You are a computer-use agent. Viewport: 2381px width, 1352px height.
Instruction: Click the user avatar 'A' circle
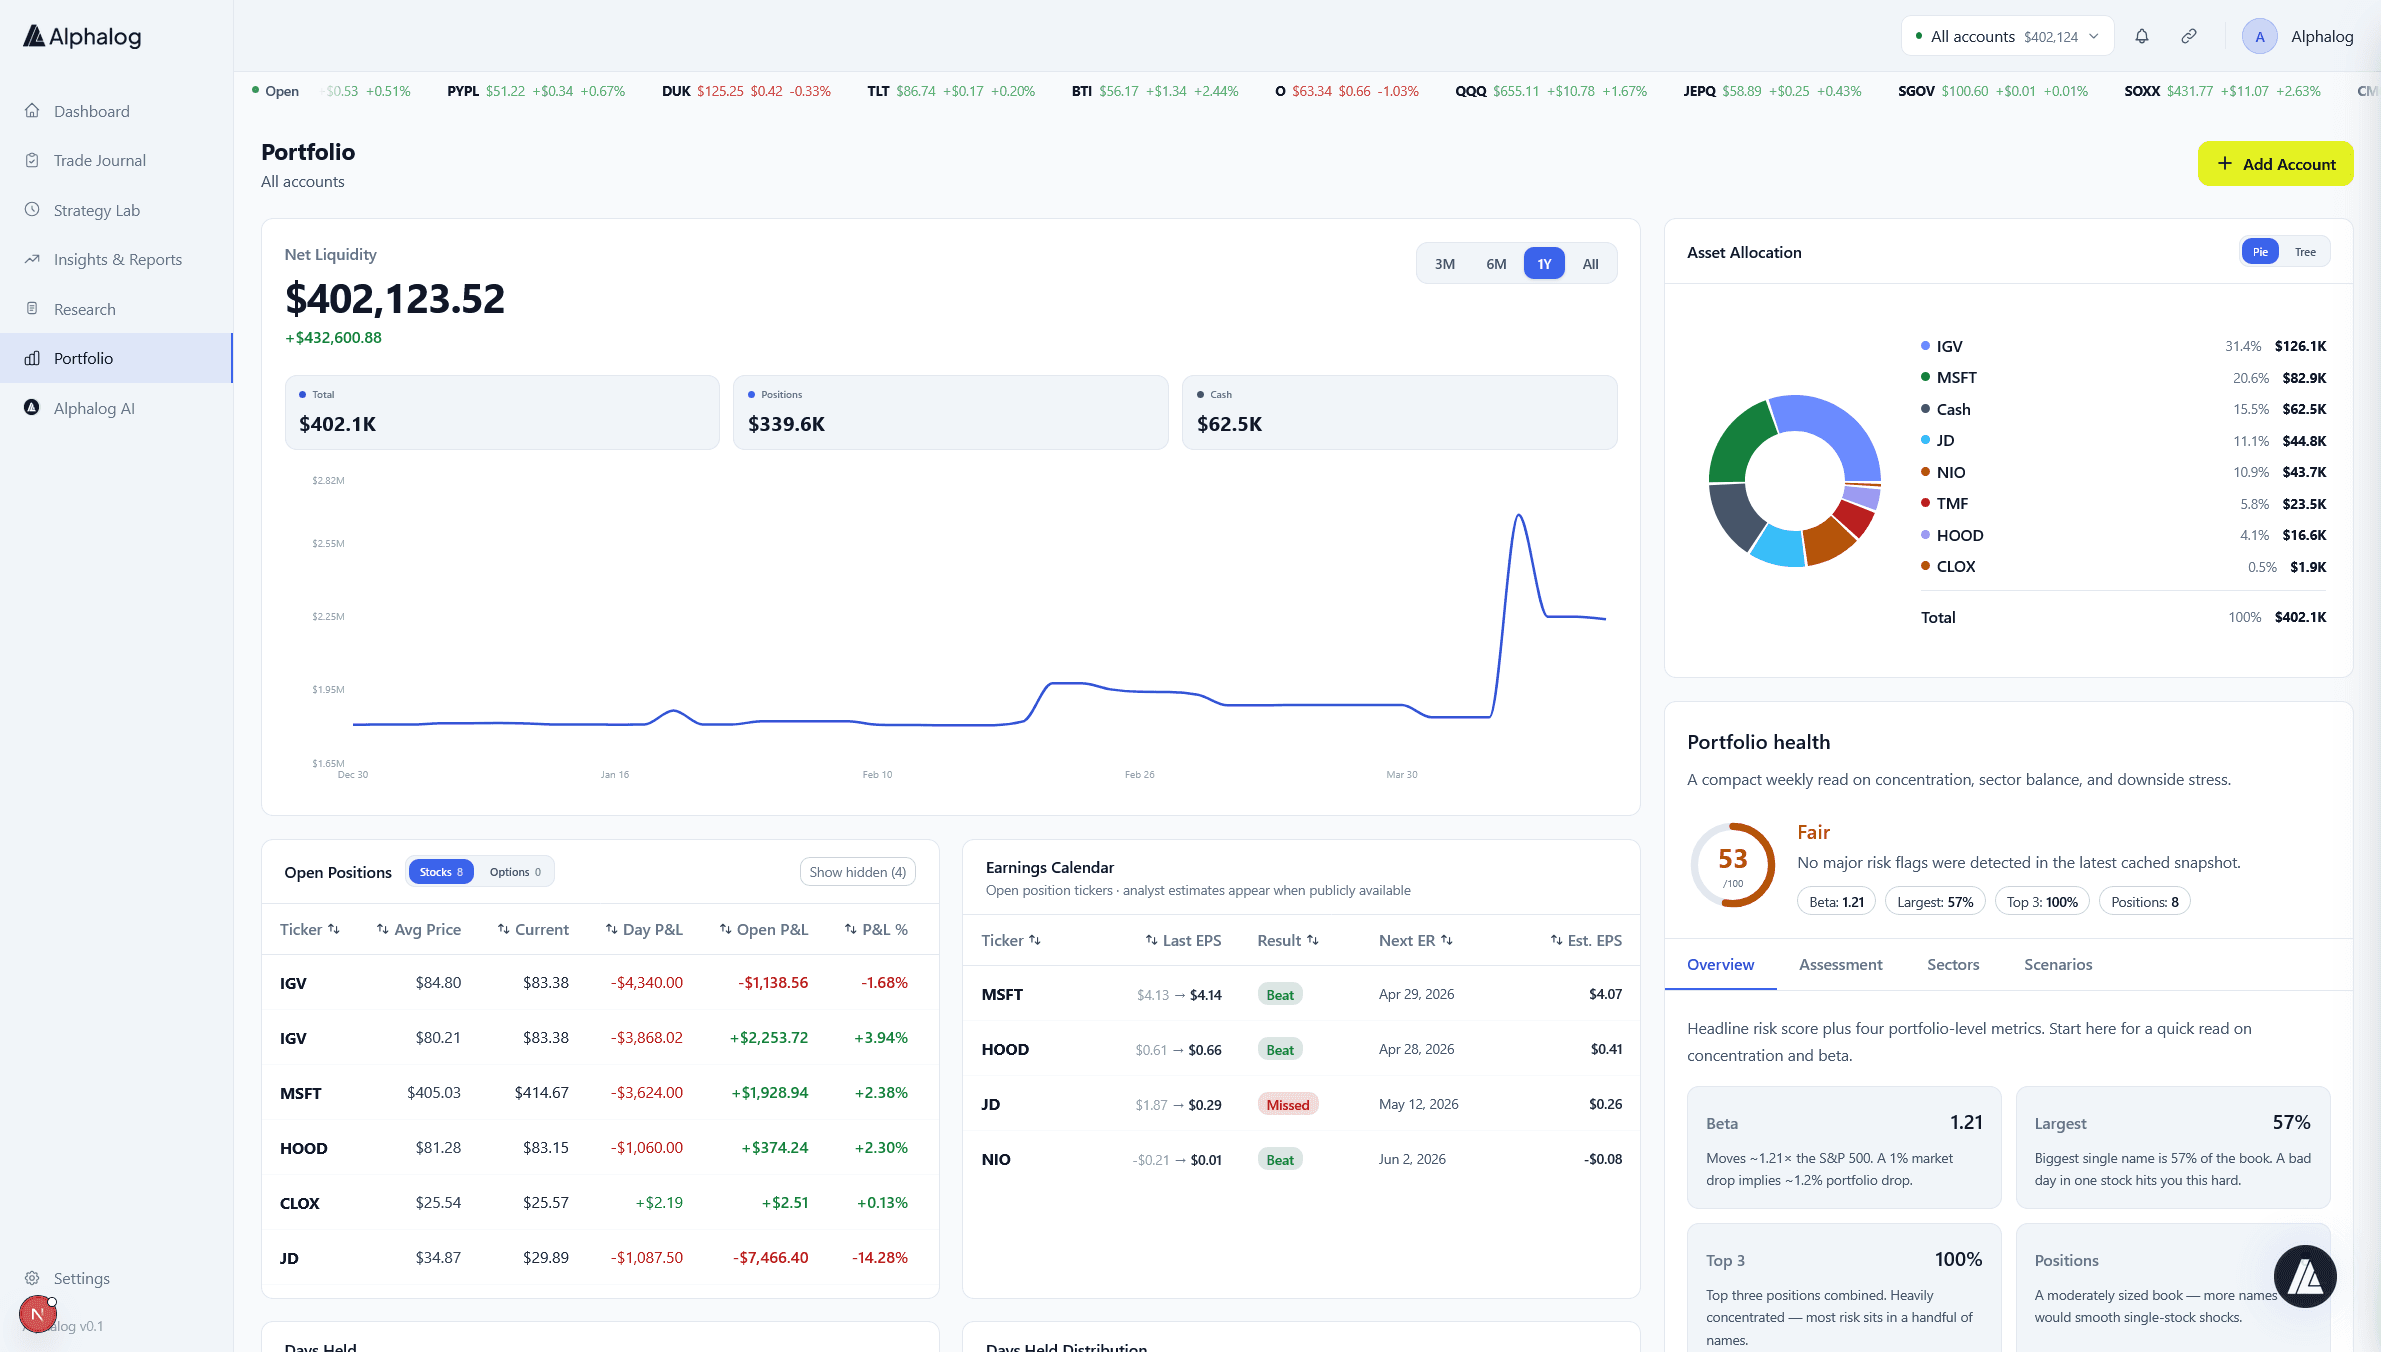click(2259, 37)
